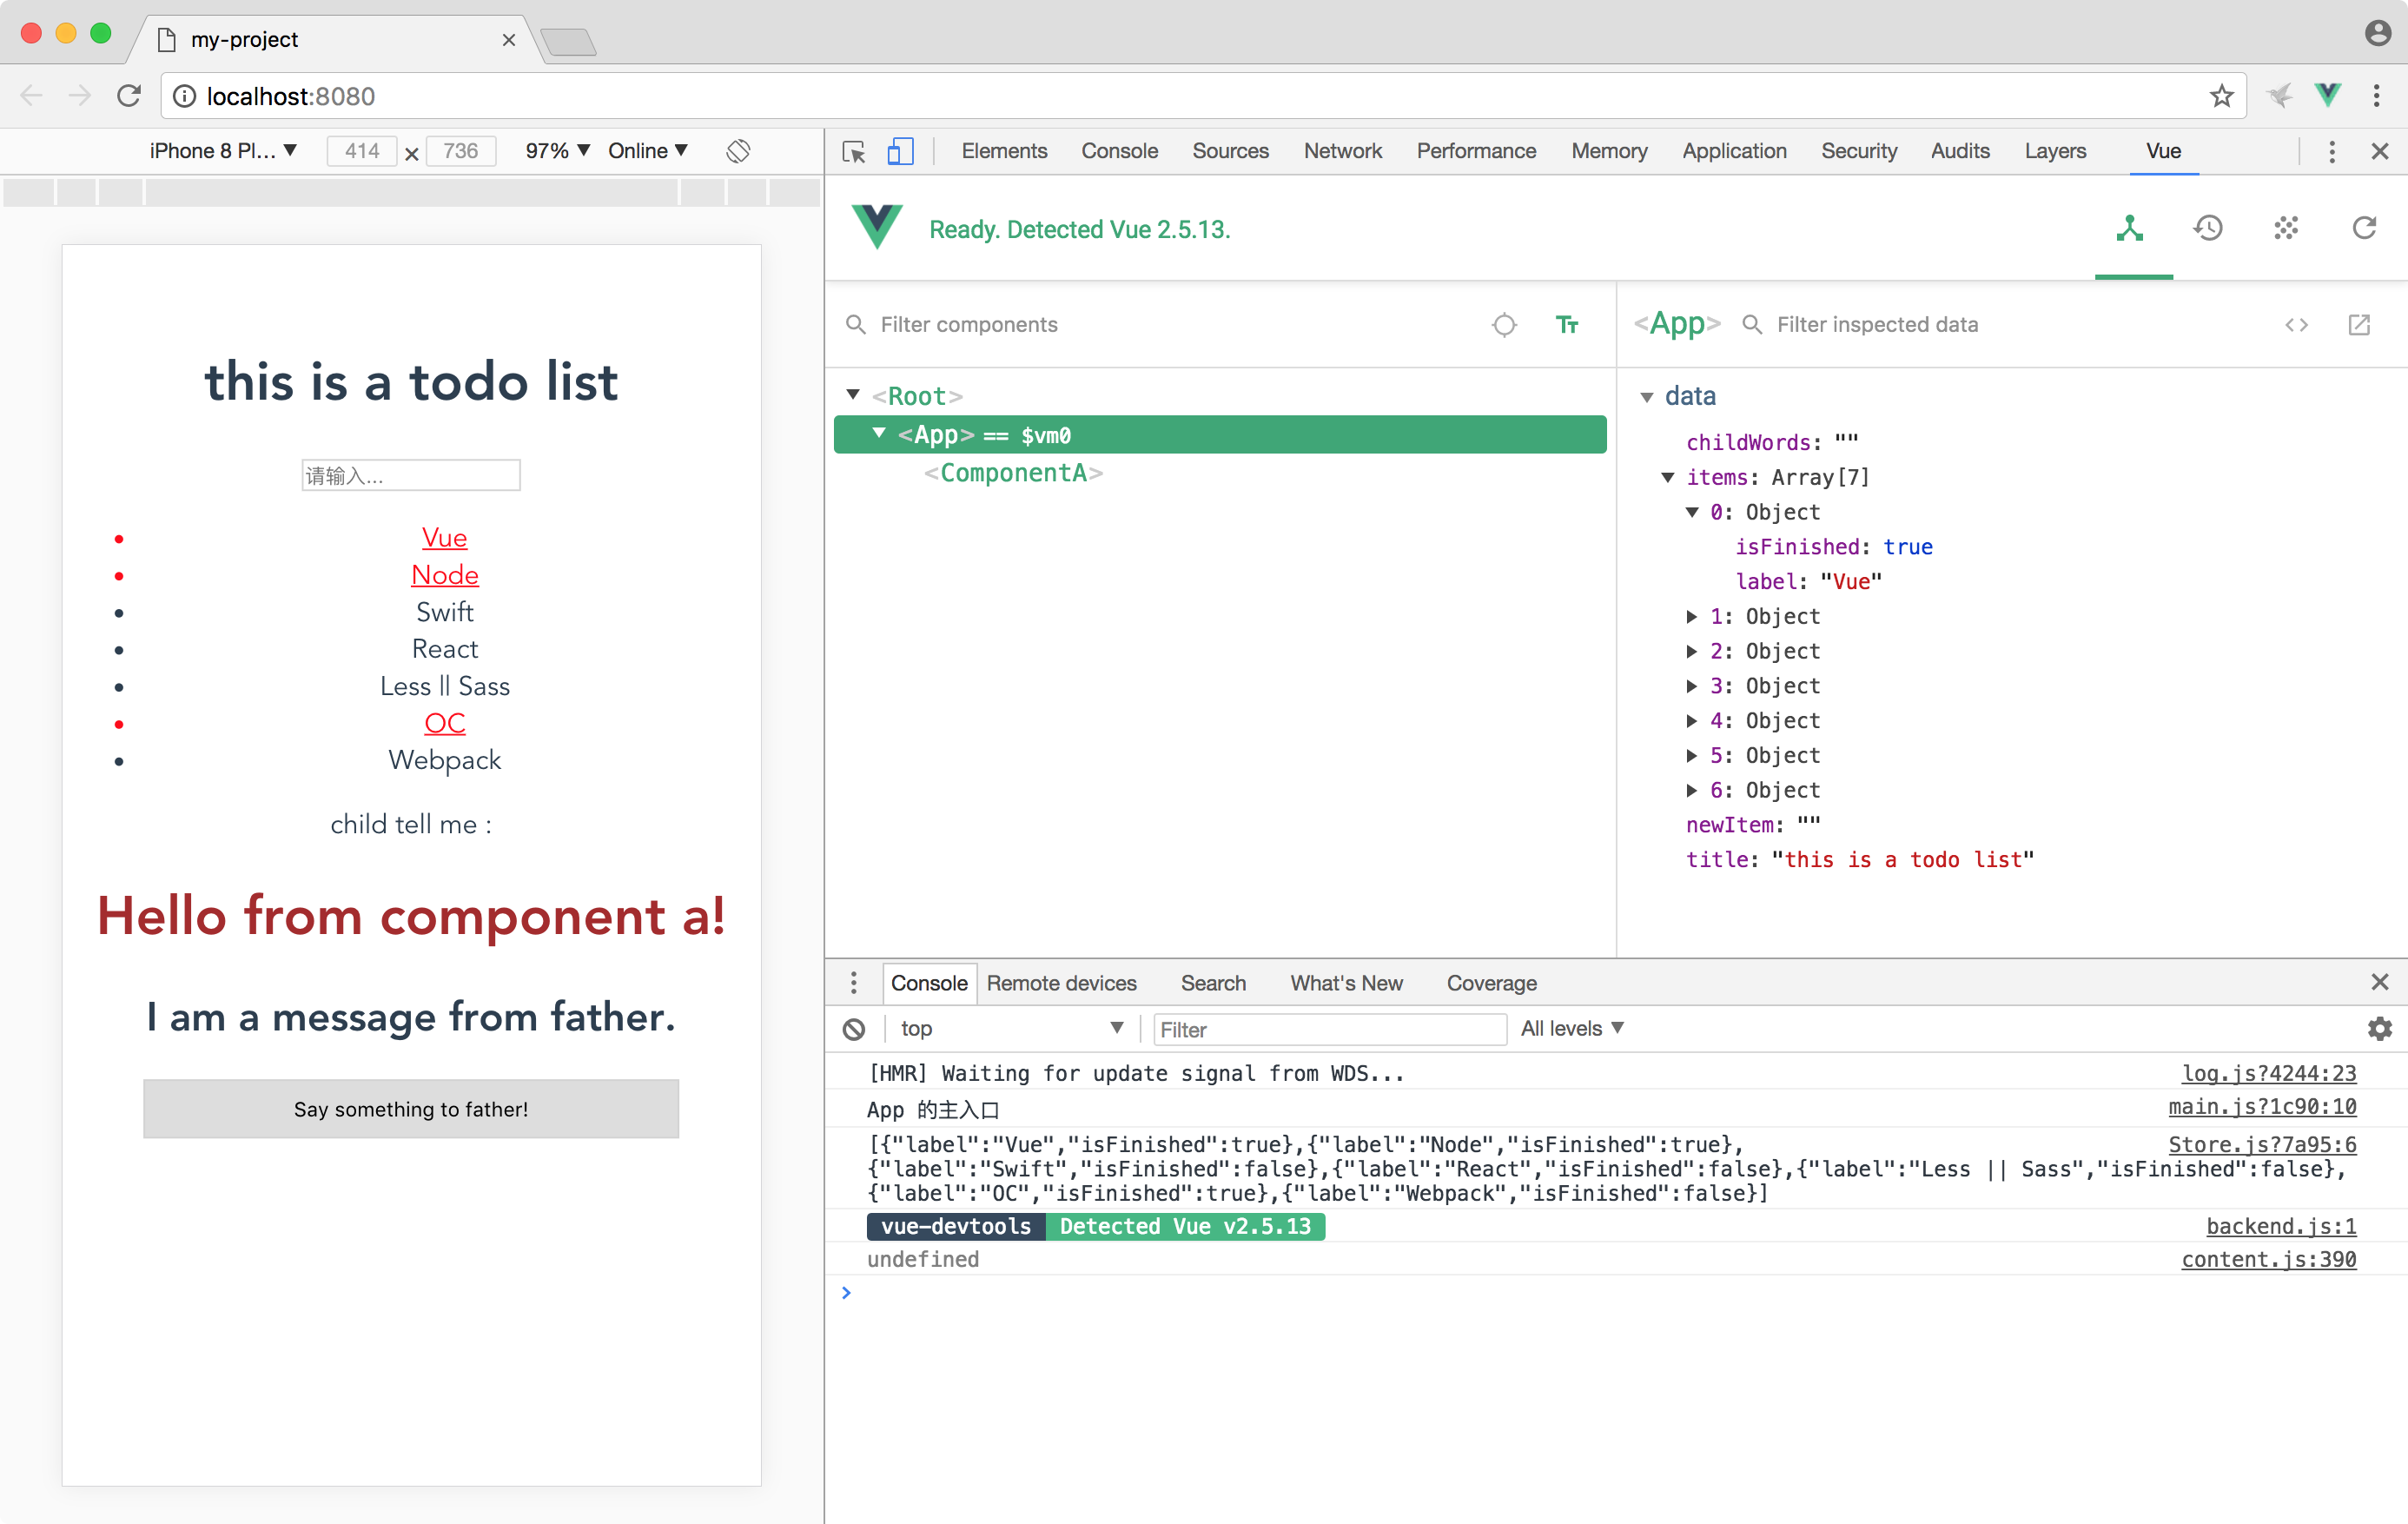Open the Coverage drawer tab

click(1491, 983)
